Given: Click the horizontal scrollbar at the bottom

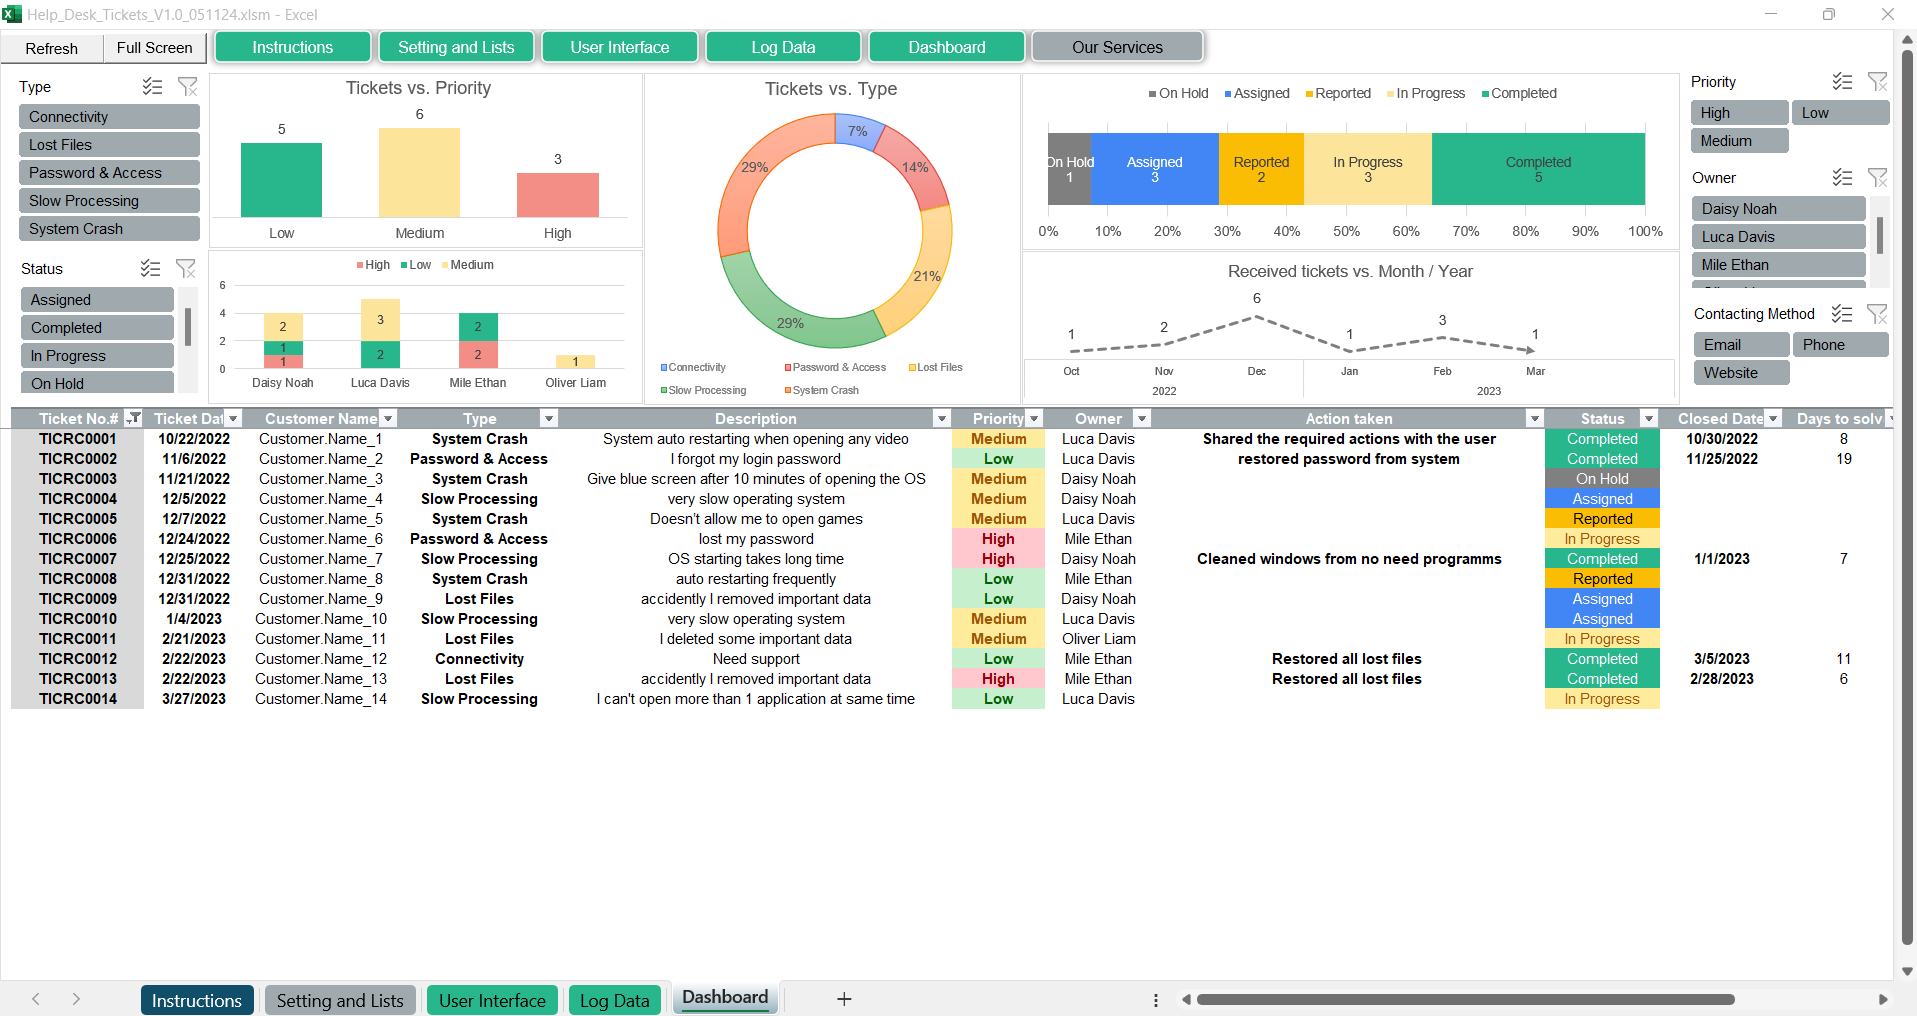Looking at the screenshot, I should (x=1465, y=999).
